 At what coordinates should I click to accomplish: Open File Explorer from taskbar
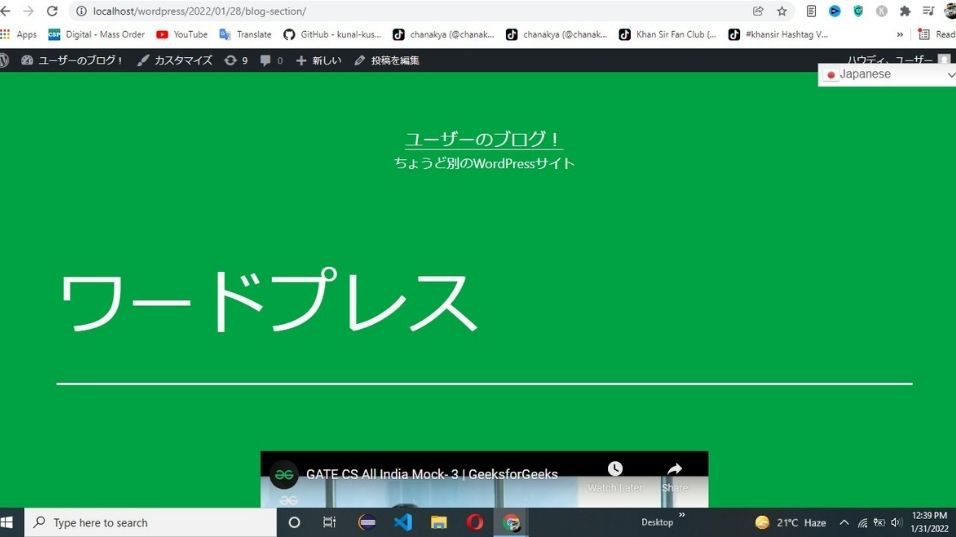tap(438, 522)
